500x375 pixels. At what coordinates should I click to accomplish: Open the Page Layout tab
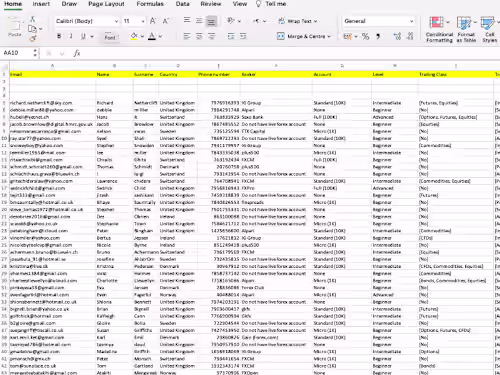106,4
